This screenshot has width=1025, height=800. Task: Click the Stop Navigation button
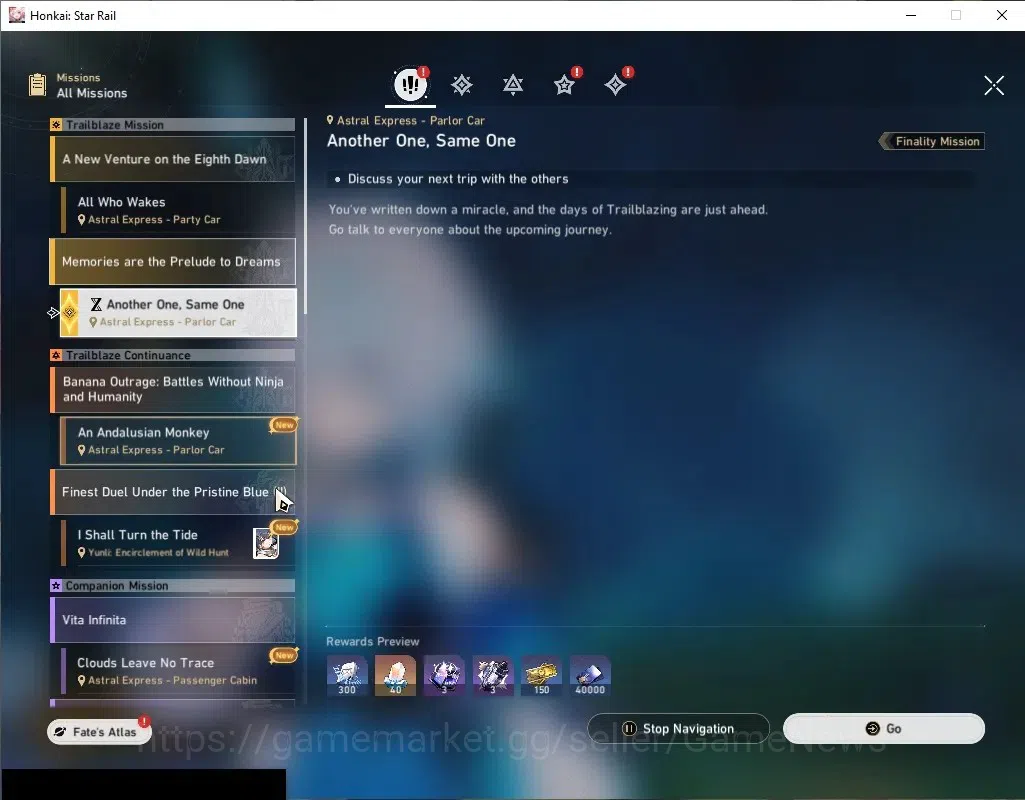point(679,728)
